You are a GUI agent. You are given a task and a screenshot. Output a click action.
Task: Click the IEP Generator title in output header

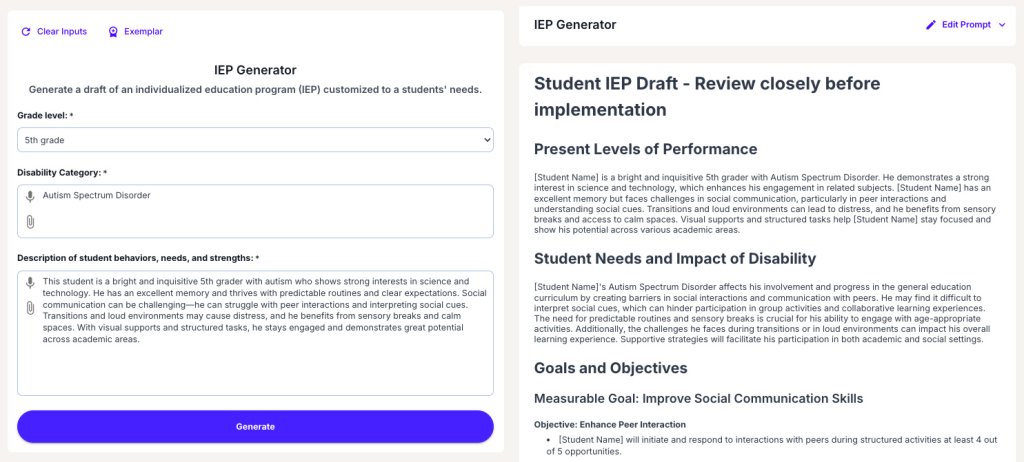(575, 25)
